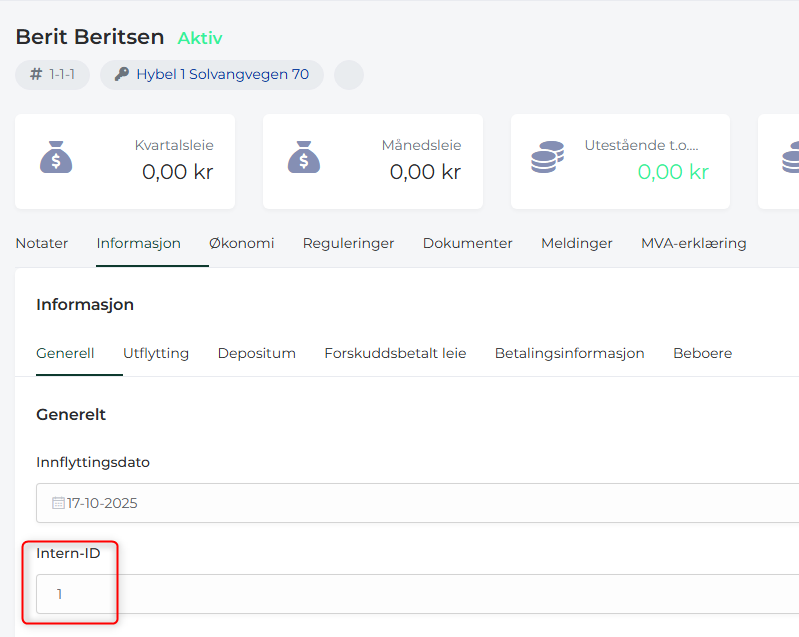Click the hash icon in 1-1-1 badge

point(36,74)
